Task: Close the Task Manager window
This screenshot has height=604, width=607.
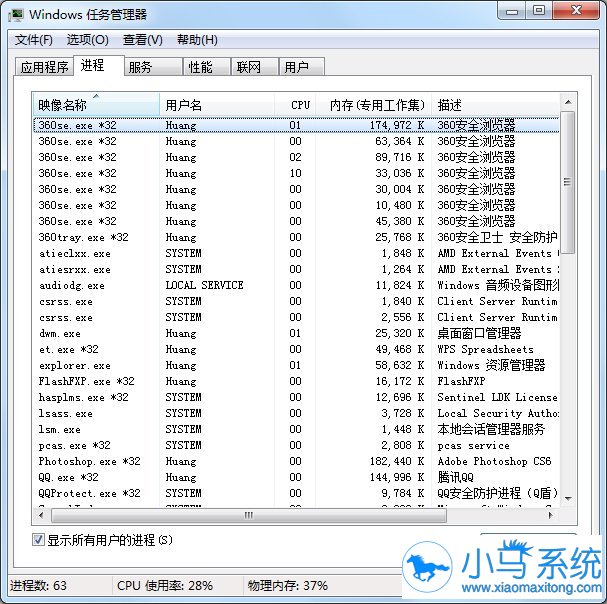Action: click(576, 11)
